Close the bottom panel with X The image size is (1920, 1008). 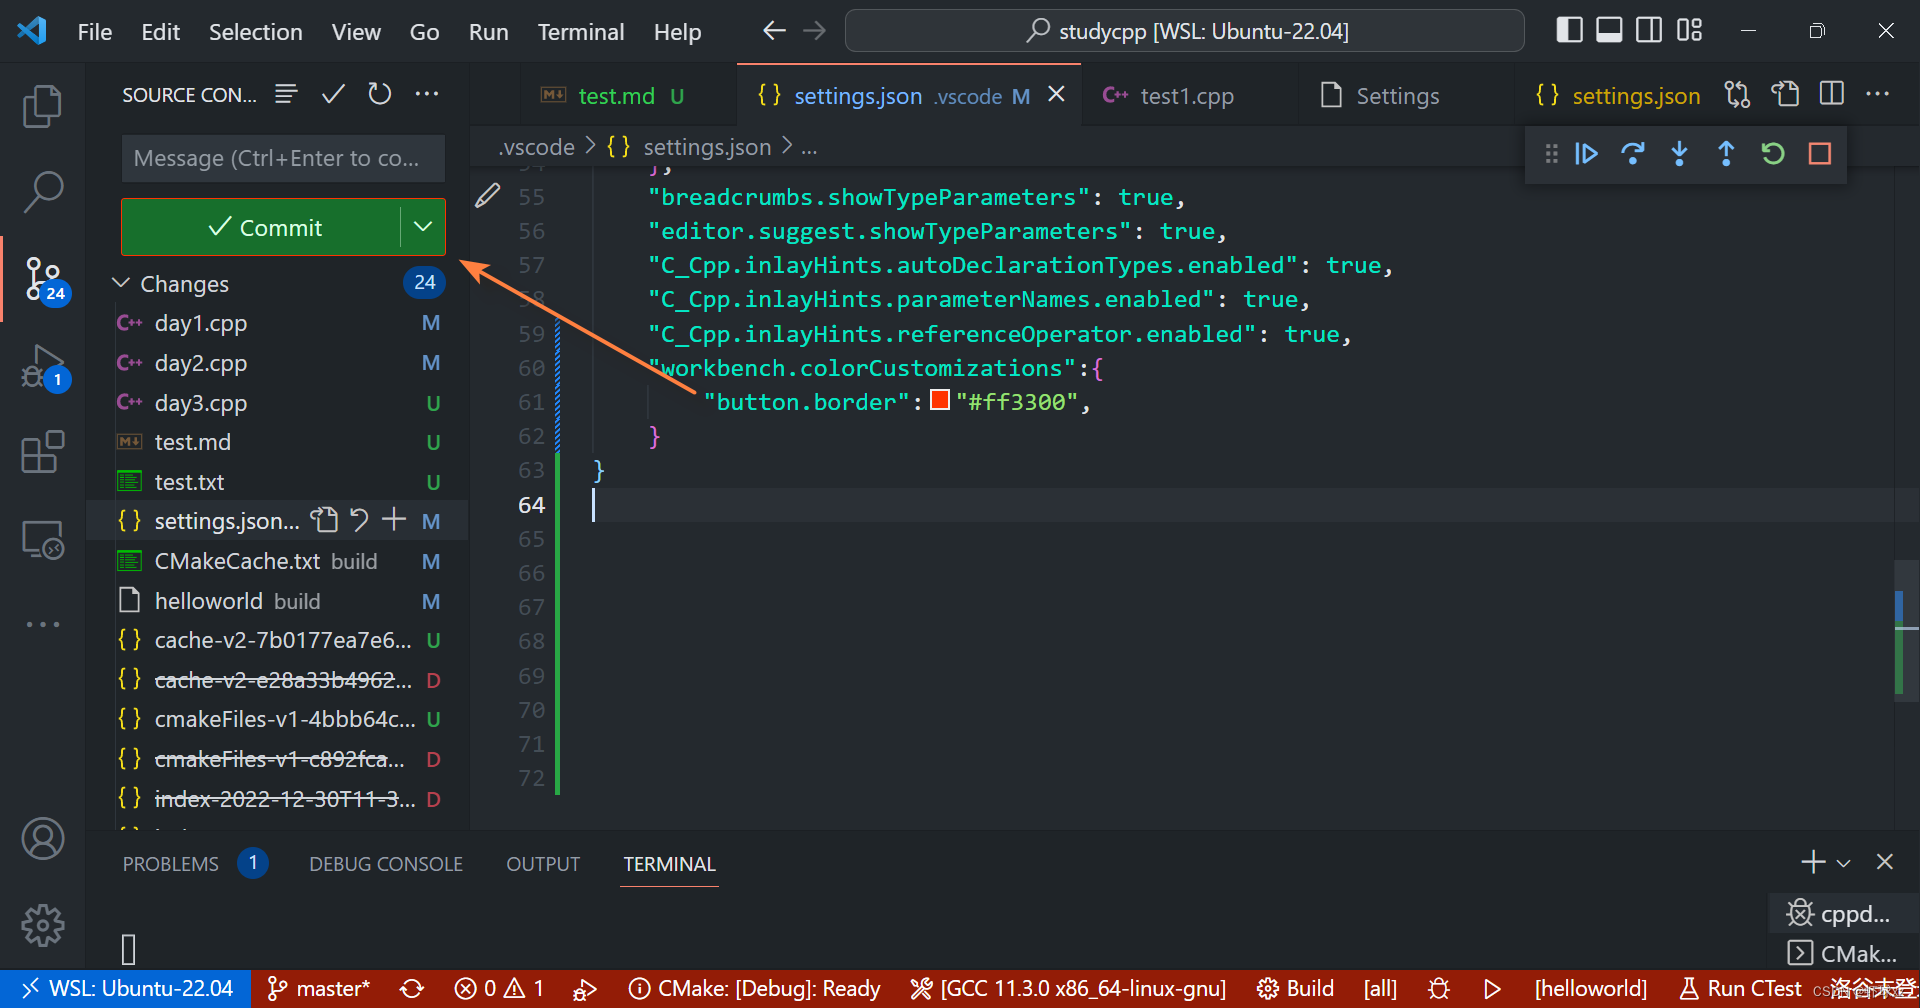click(1884, 862)
